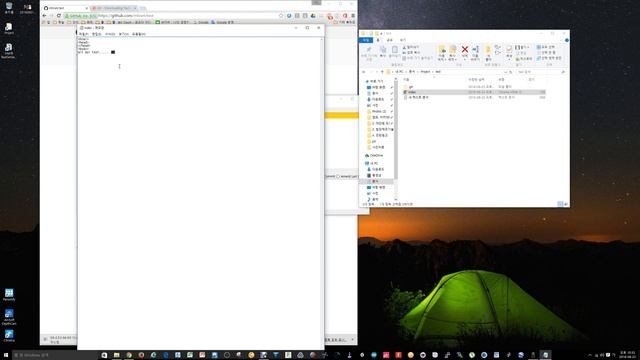Switch Explorer to large icons view
Viewport: 640px width, 360px height.
[x=566, y=204]
